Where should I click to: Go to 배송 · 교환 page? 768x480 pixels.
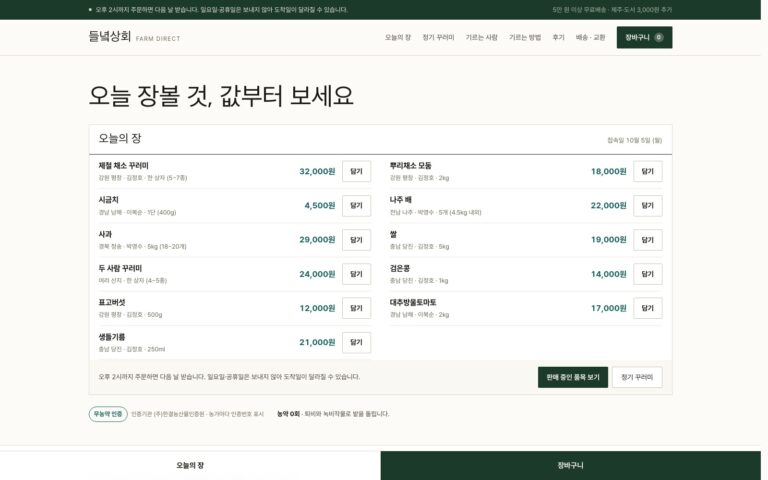point(590,37)
